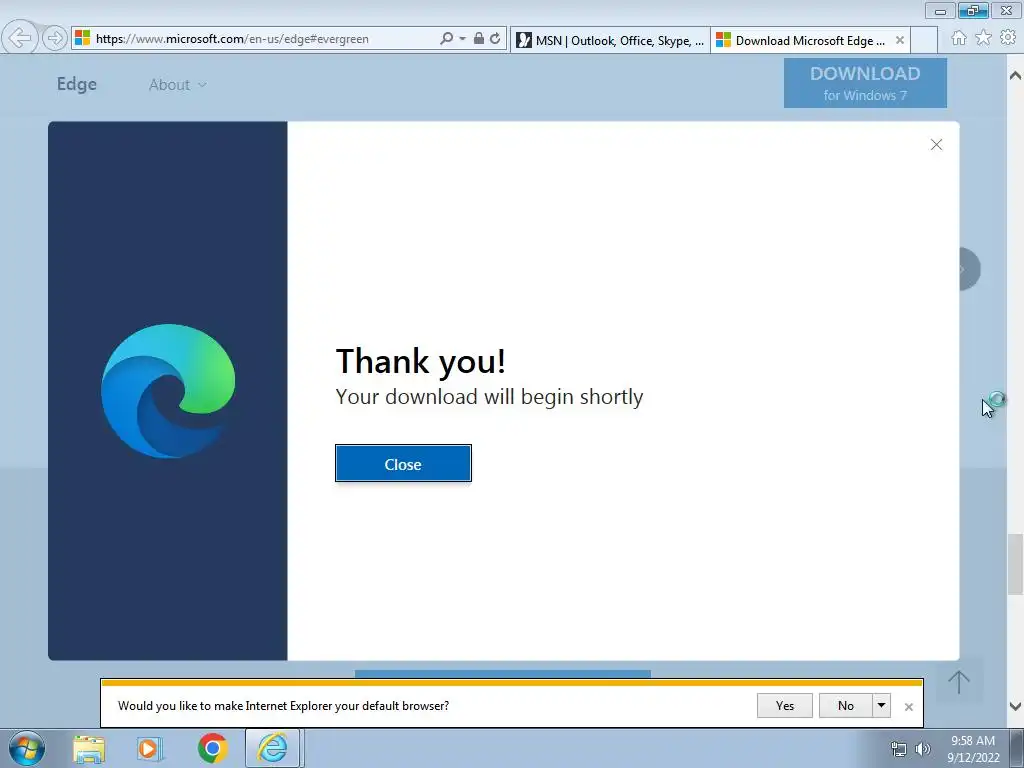
Task: Dismiss the Thank you dialog with X
Action: click(x=936, y=145)
